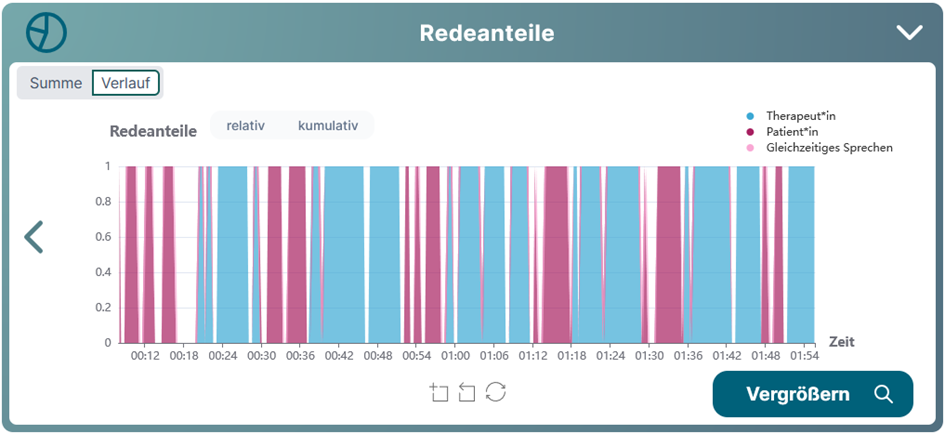Viewport: 945px width, 434px height.
Task: Click the pink Gleichzeitiges Sprechen legend dot
Action: tap(750, 148)
